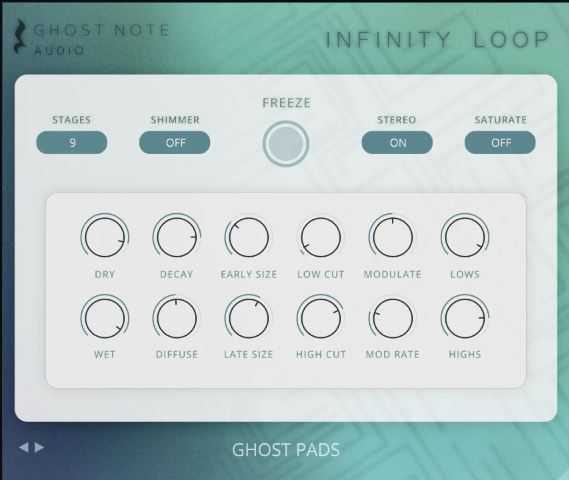Click the Late Size knob
This screenshot has height=480, width=569.
tap(249, 319)
